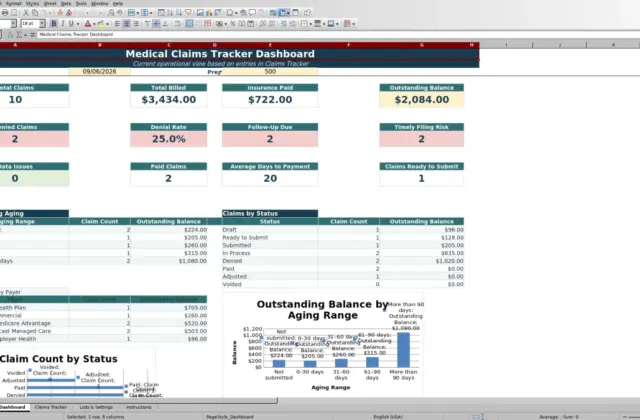This screenshot has height=420, width=640.
Task: Toggle Italic formatting
Action: pyautogui.click(x=62, y=24)
